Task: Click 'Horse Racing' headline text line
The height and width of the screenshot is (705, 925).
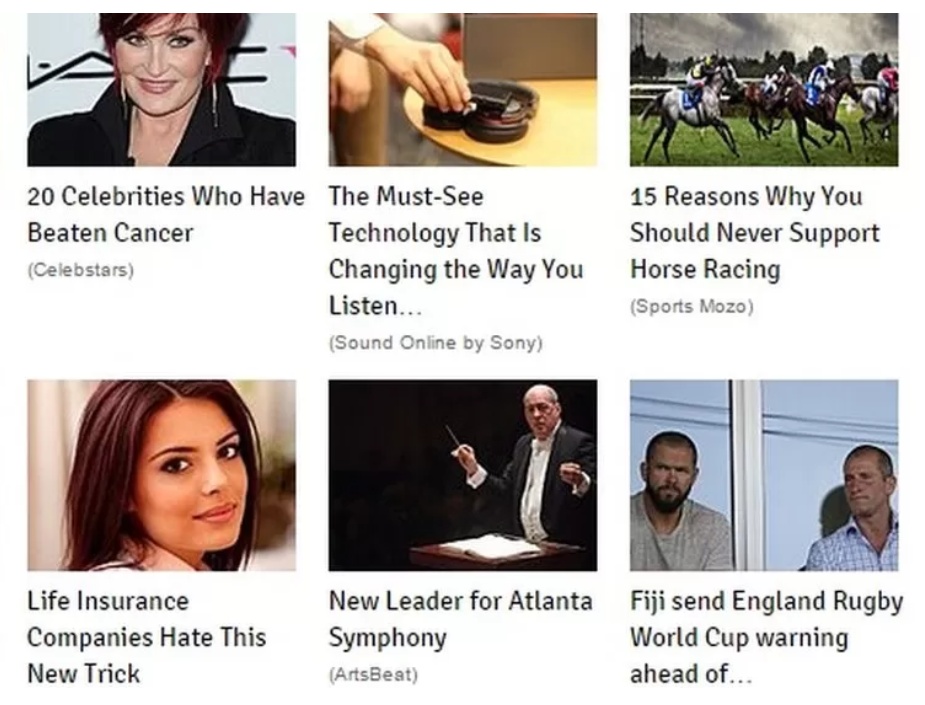Action: point(705,270)
